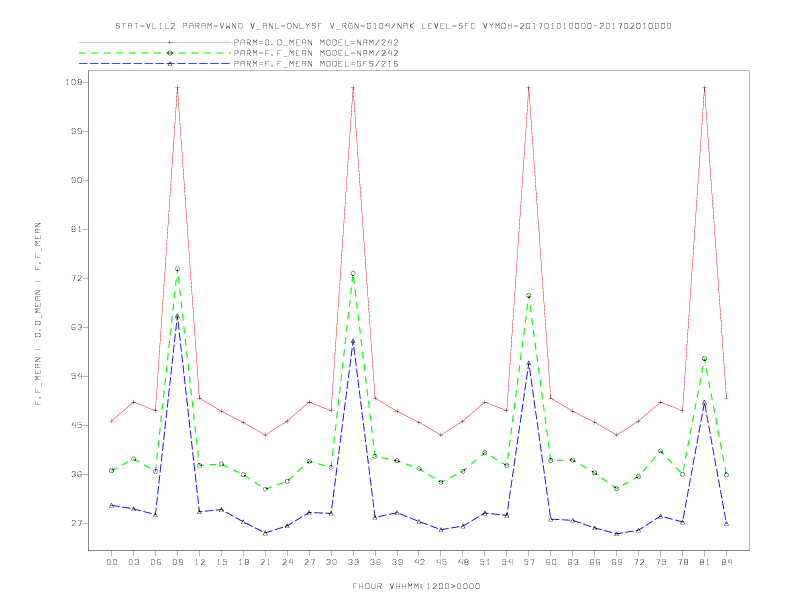The width and height of the screenshot is (792, 612).
Task: Click y-axis tick label 63
Action: point(77,327)
